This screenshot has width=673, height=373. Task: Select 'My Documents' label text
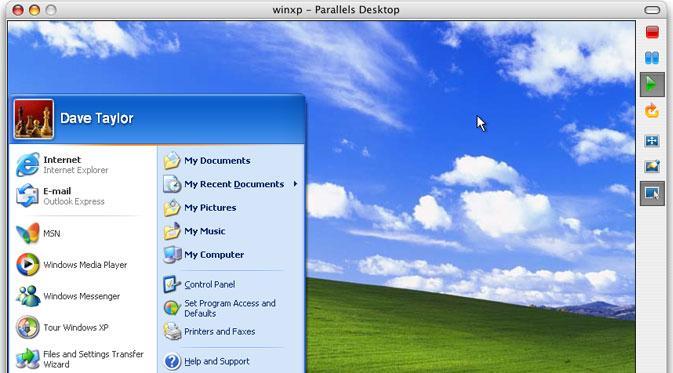pyautogui.click(x=217, y=161)
